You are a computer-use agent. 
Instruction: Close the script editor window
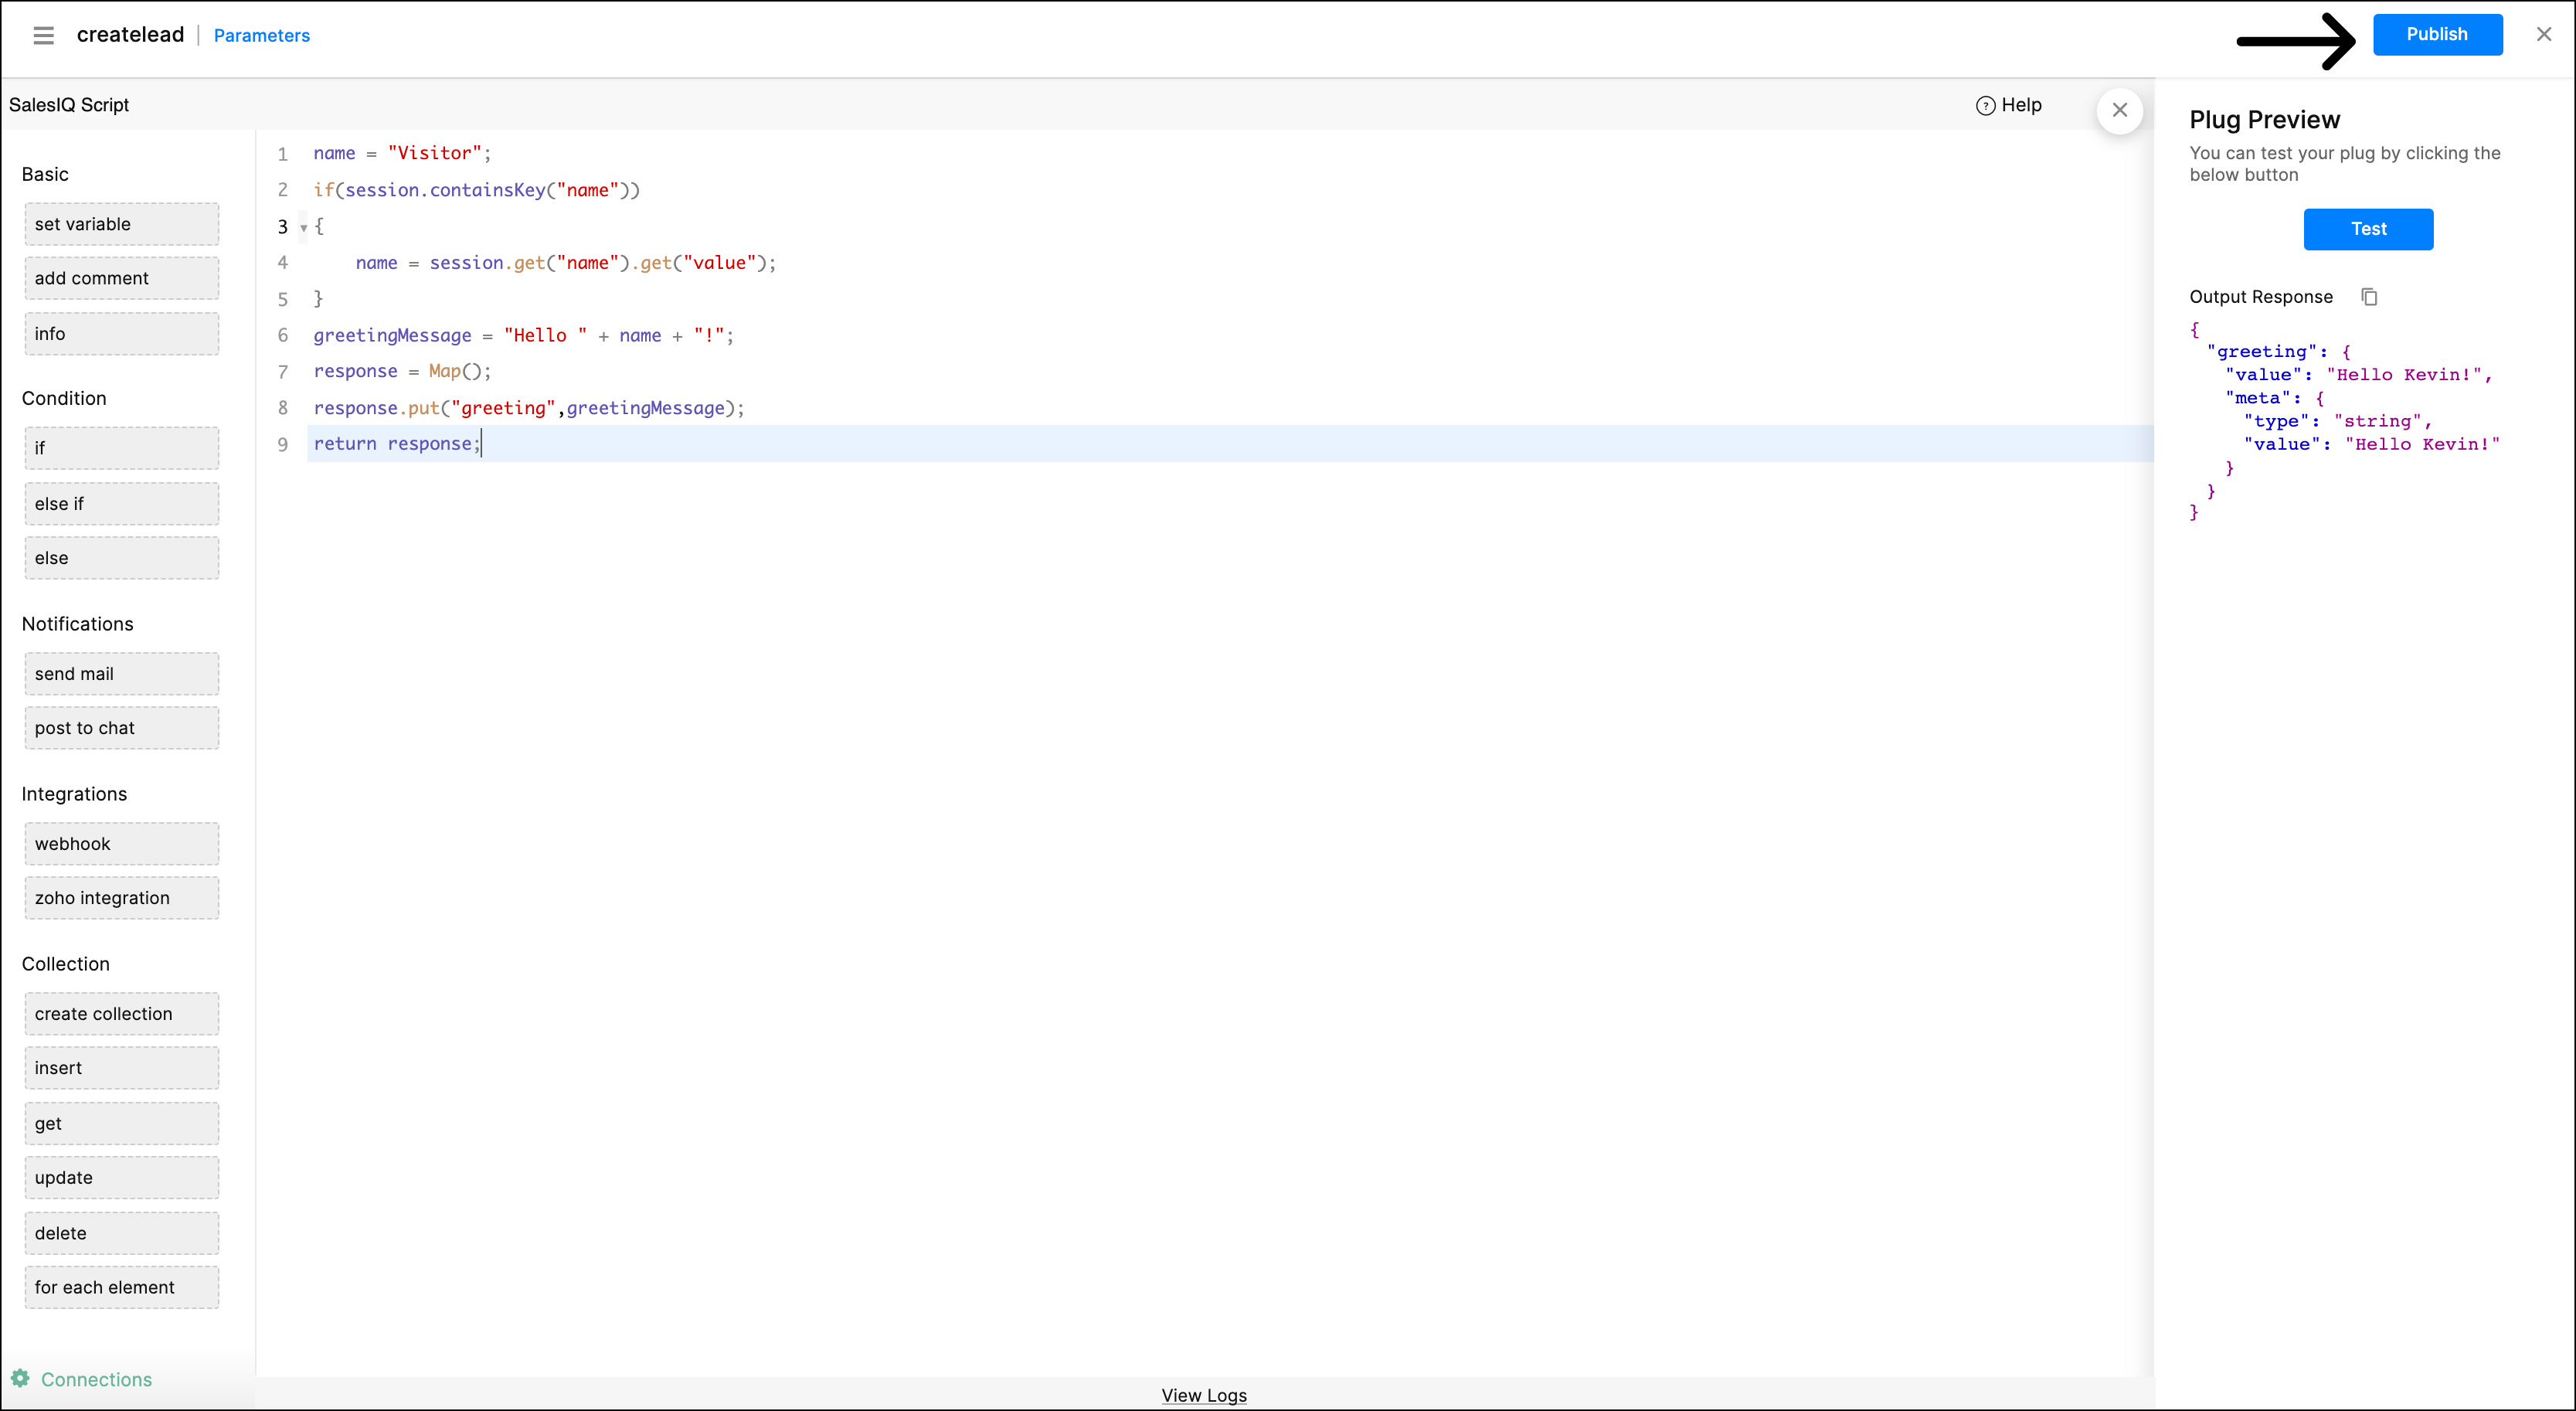click(2544, 34)
